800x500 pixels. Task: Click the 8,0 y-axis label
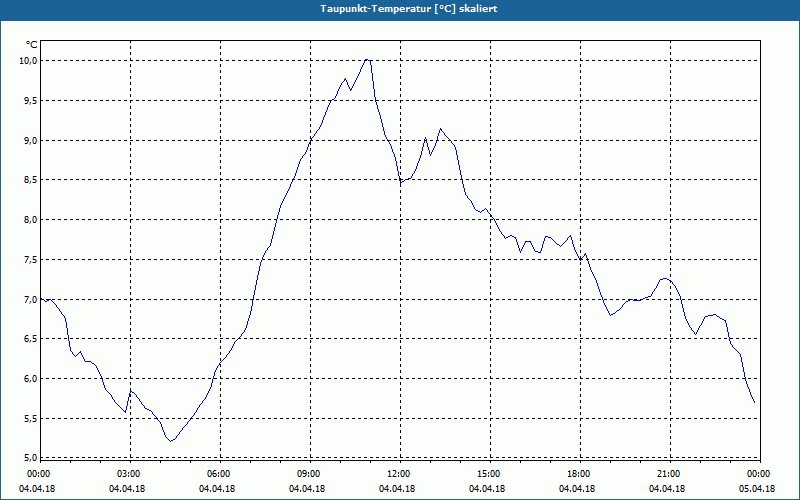click(x=30, y=220)
